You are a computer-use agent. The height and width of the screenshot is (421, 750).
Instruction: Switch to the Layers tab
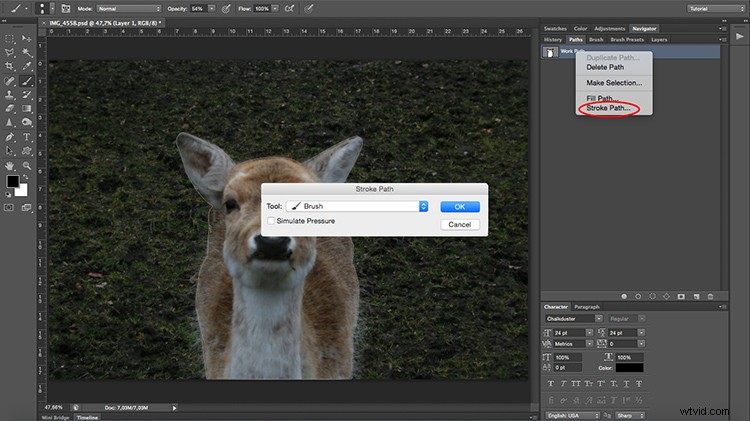pos(659,40)
